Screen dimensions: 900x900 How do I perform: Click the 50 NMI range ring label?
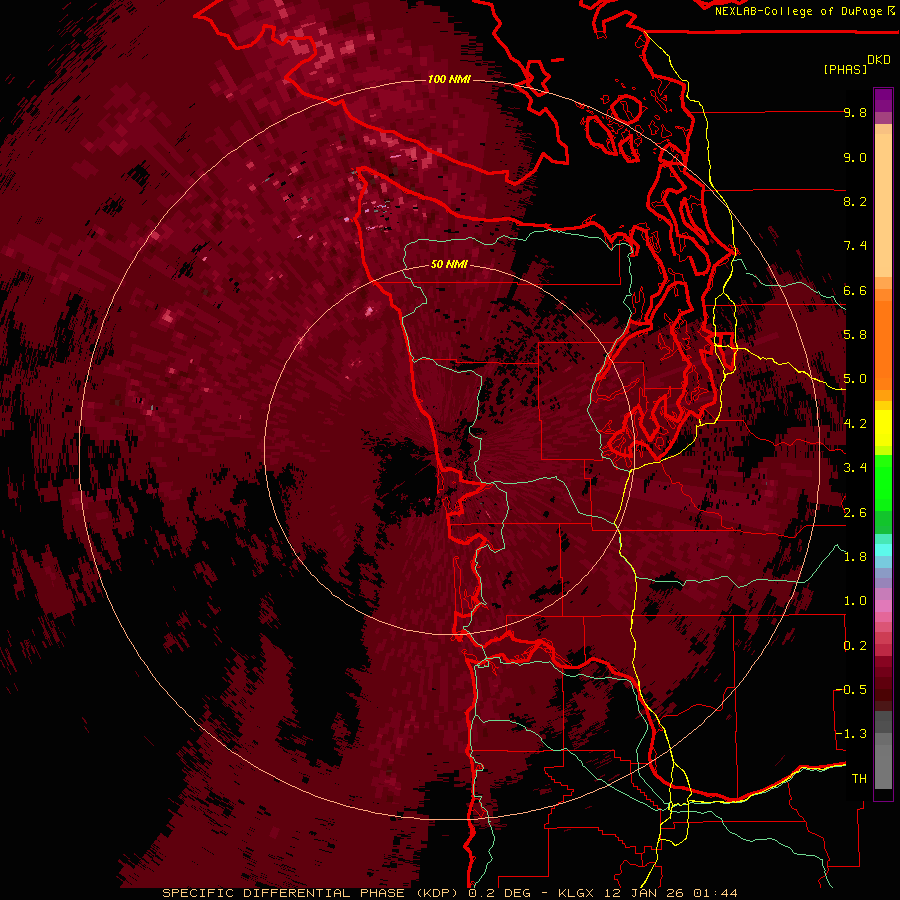[x=449, y=265]
